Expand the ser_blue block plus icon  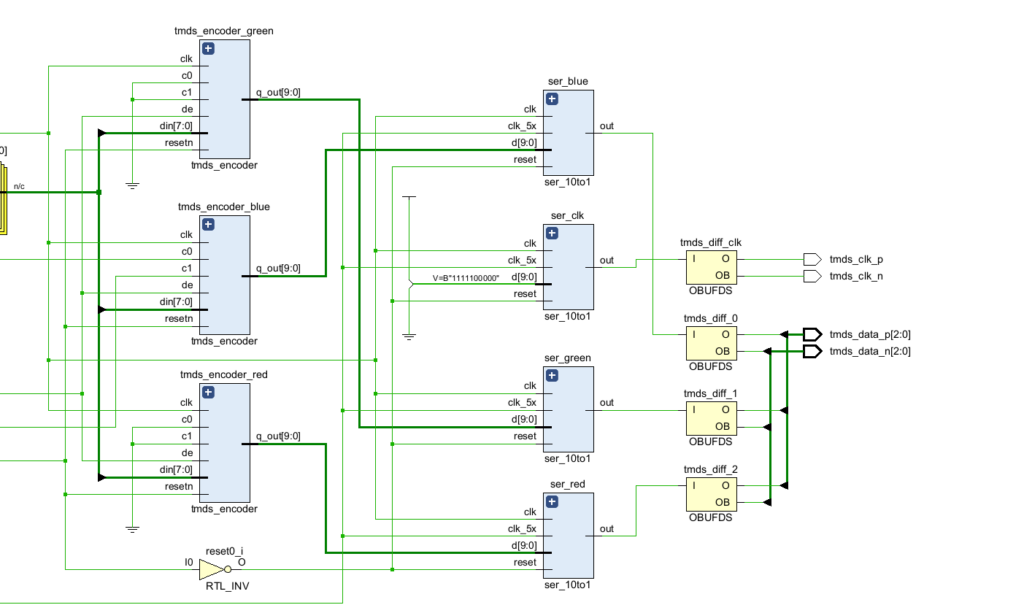pyautogui.click(x=552, y=99)
